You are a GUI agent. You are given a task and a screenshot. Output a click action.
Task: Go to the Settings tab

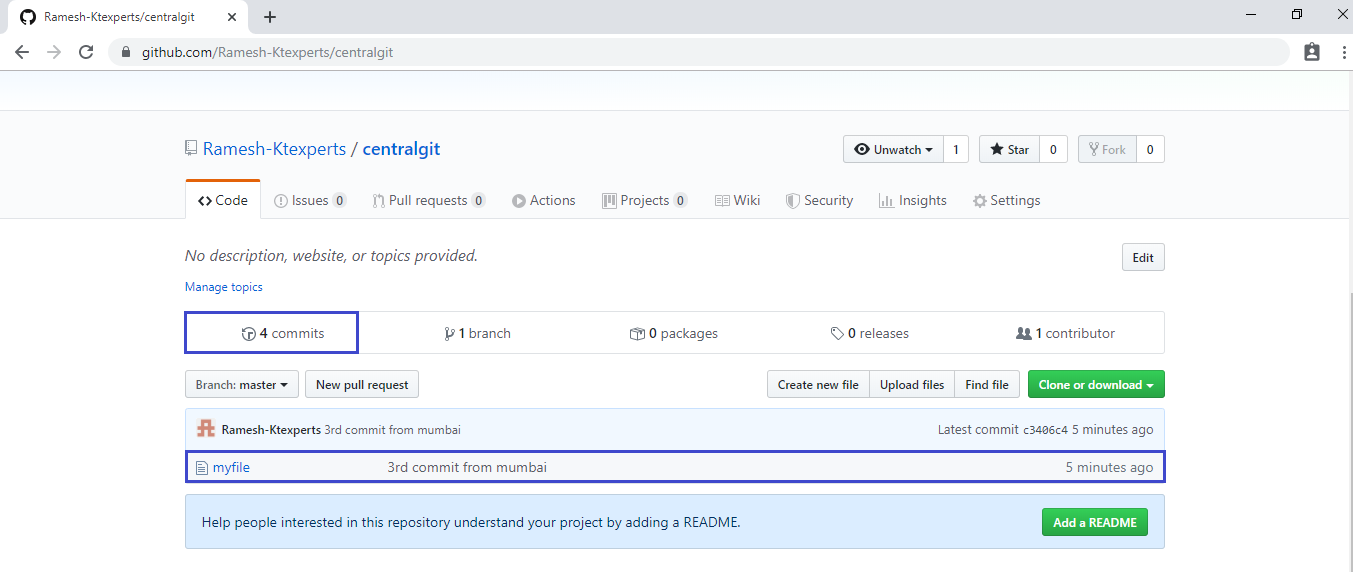pyautogui.click(x=1006, y=200)
